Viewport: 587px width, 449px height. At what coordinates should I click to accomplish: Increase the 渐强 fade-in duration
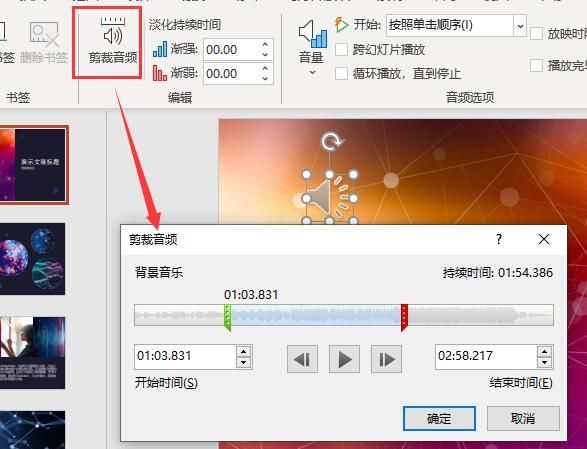(265, 45)
